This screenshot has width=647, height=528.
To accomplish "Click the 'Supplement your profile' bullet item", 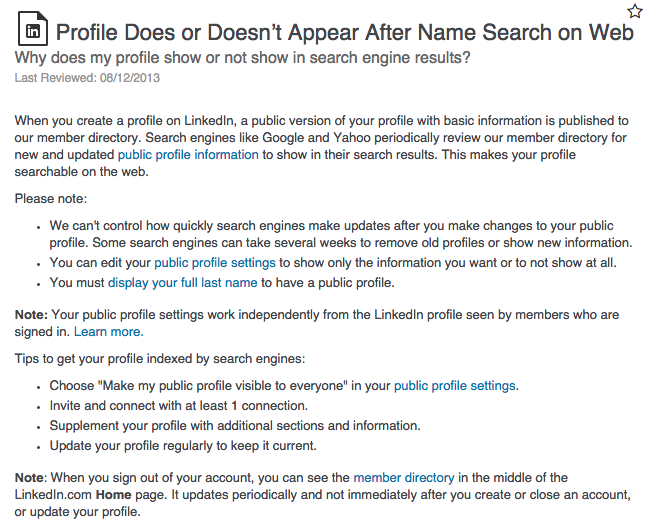I will coord(235,426).
